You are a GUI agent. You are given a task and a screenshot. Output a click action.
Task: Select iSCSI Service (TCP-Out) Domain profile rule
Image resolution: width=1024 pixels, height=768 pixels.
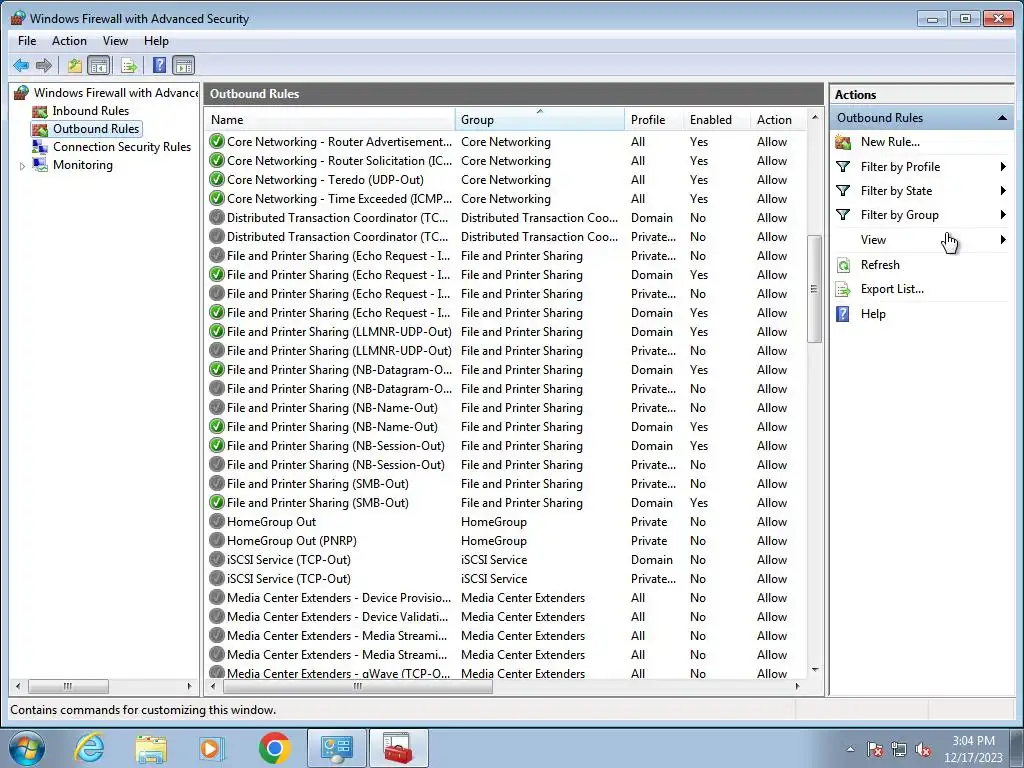[x=507, y=560]
